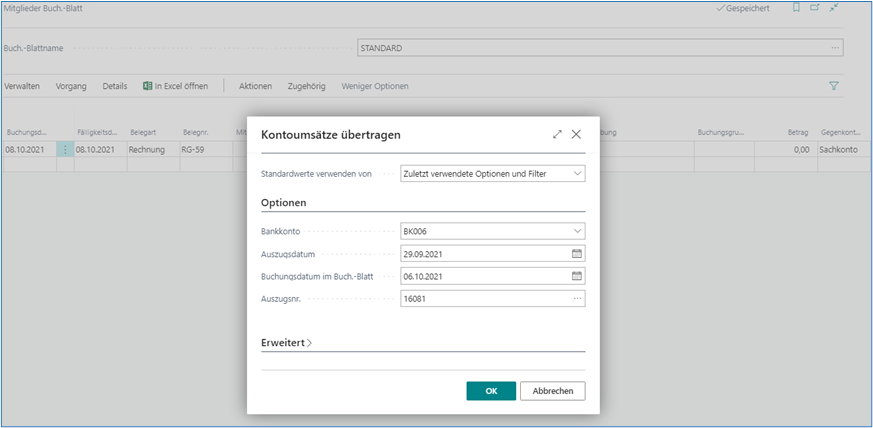
Task: Click the expand dialog icon
Action: pyautogui.click(x=557, y=134)
